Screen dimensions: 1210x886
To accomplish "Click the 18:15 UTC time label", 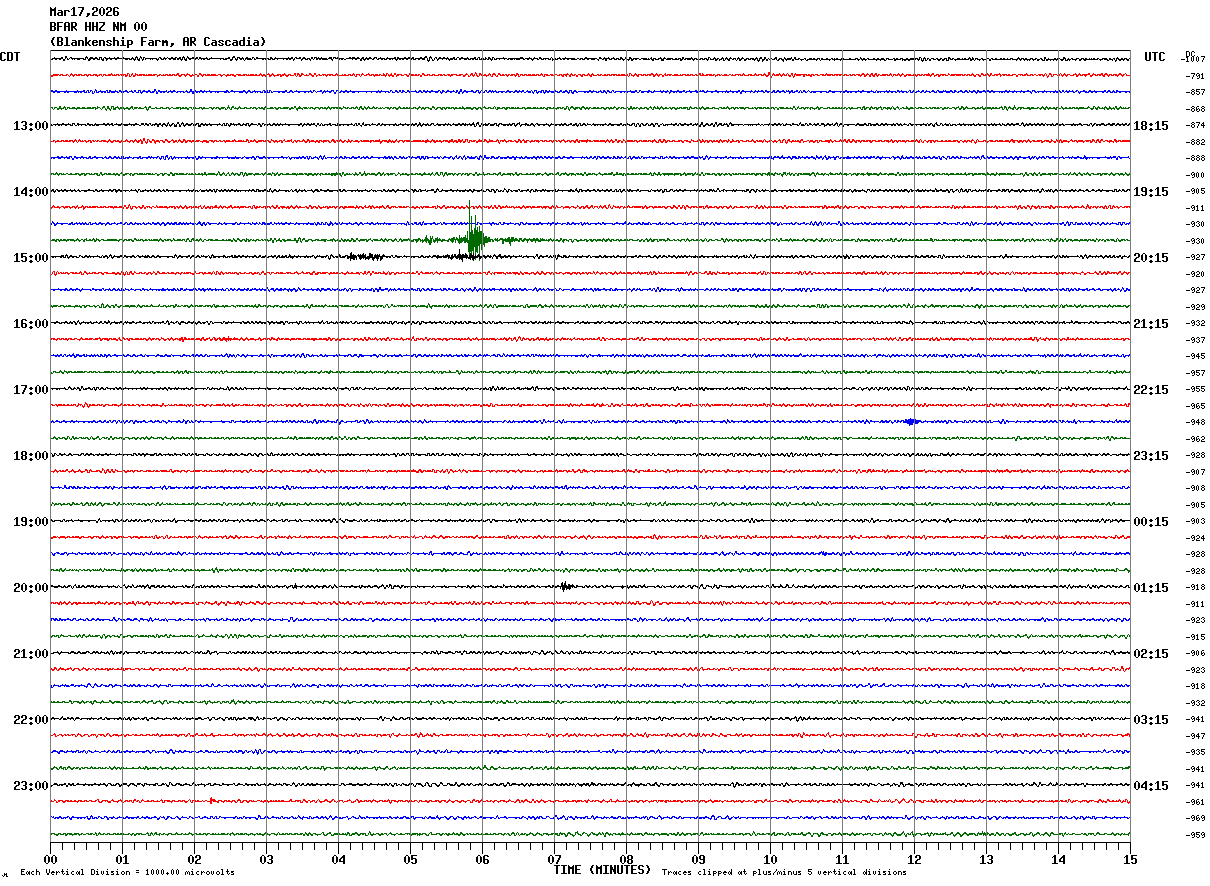I will 1151,126.
